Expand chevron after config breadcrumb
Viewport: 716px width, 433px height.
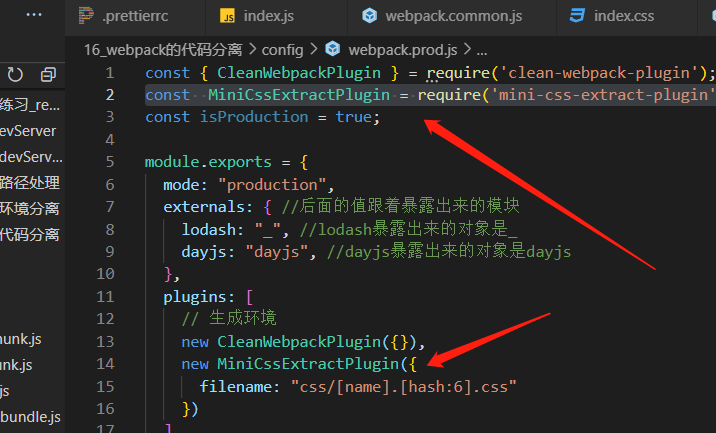click(x=314, y=48)
